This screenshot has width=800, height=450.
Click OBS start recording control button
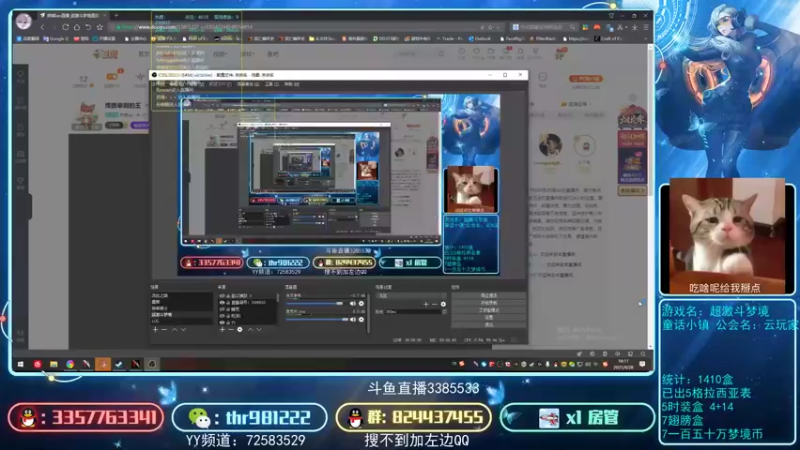(x=489, y=303)
